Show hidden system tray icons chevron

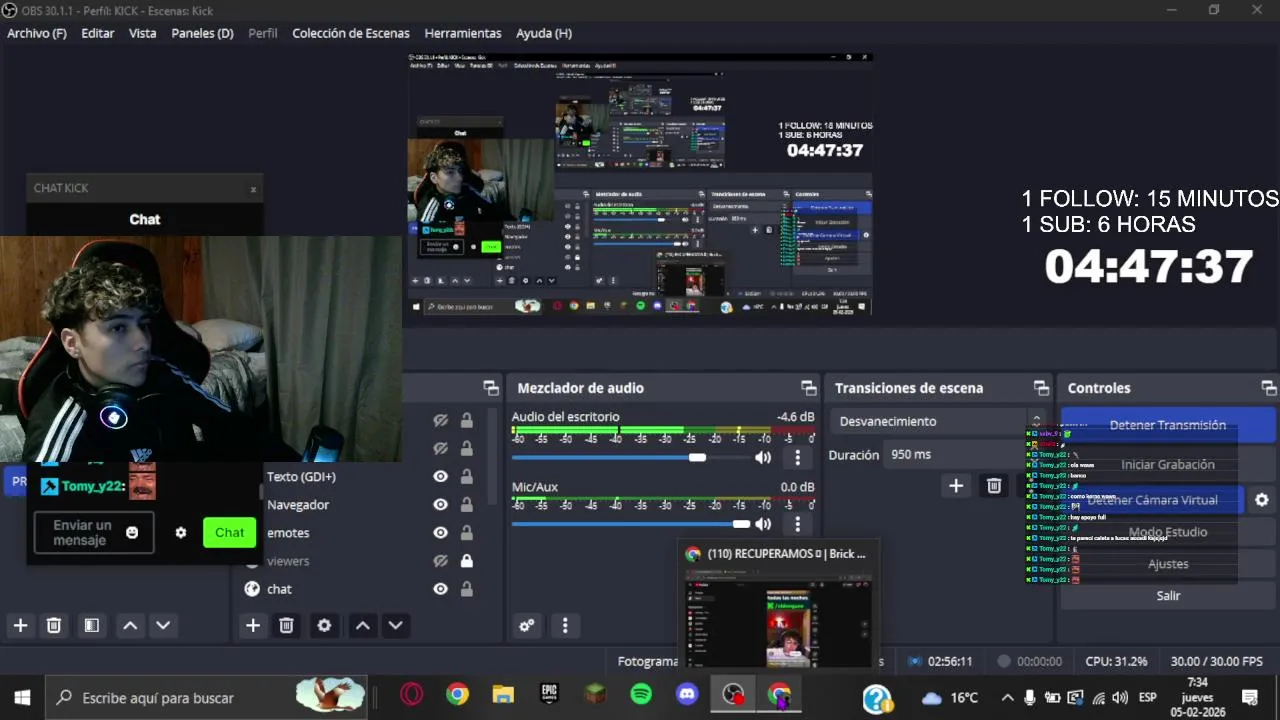(x=1007, y=697)
